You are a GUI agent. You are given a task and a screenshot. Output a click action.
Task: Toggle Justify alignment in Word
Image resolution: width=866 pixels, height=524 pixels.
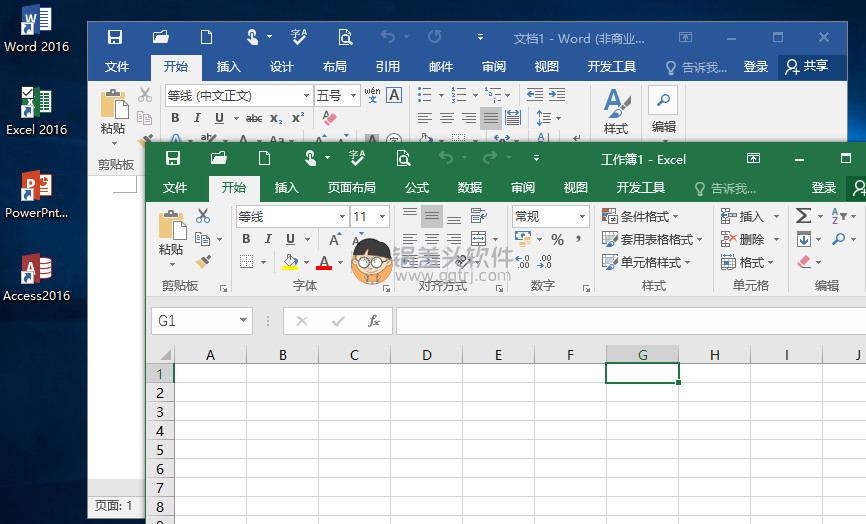(490, 118)
